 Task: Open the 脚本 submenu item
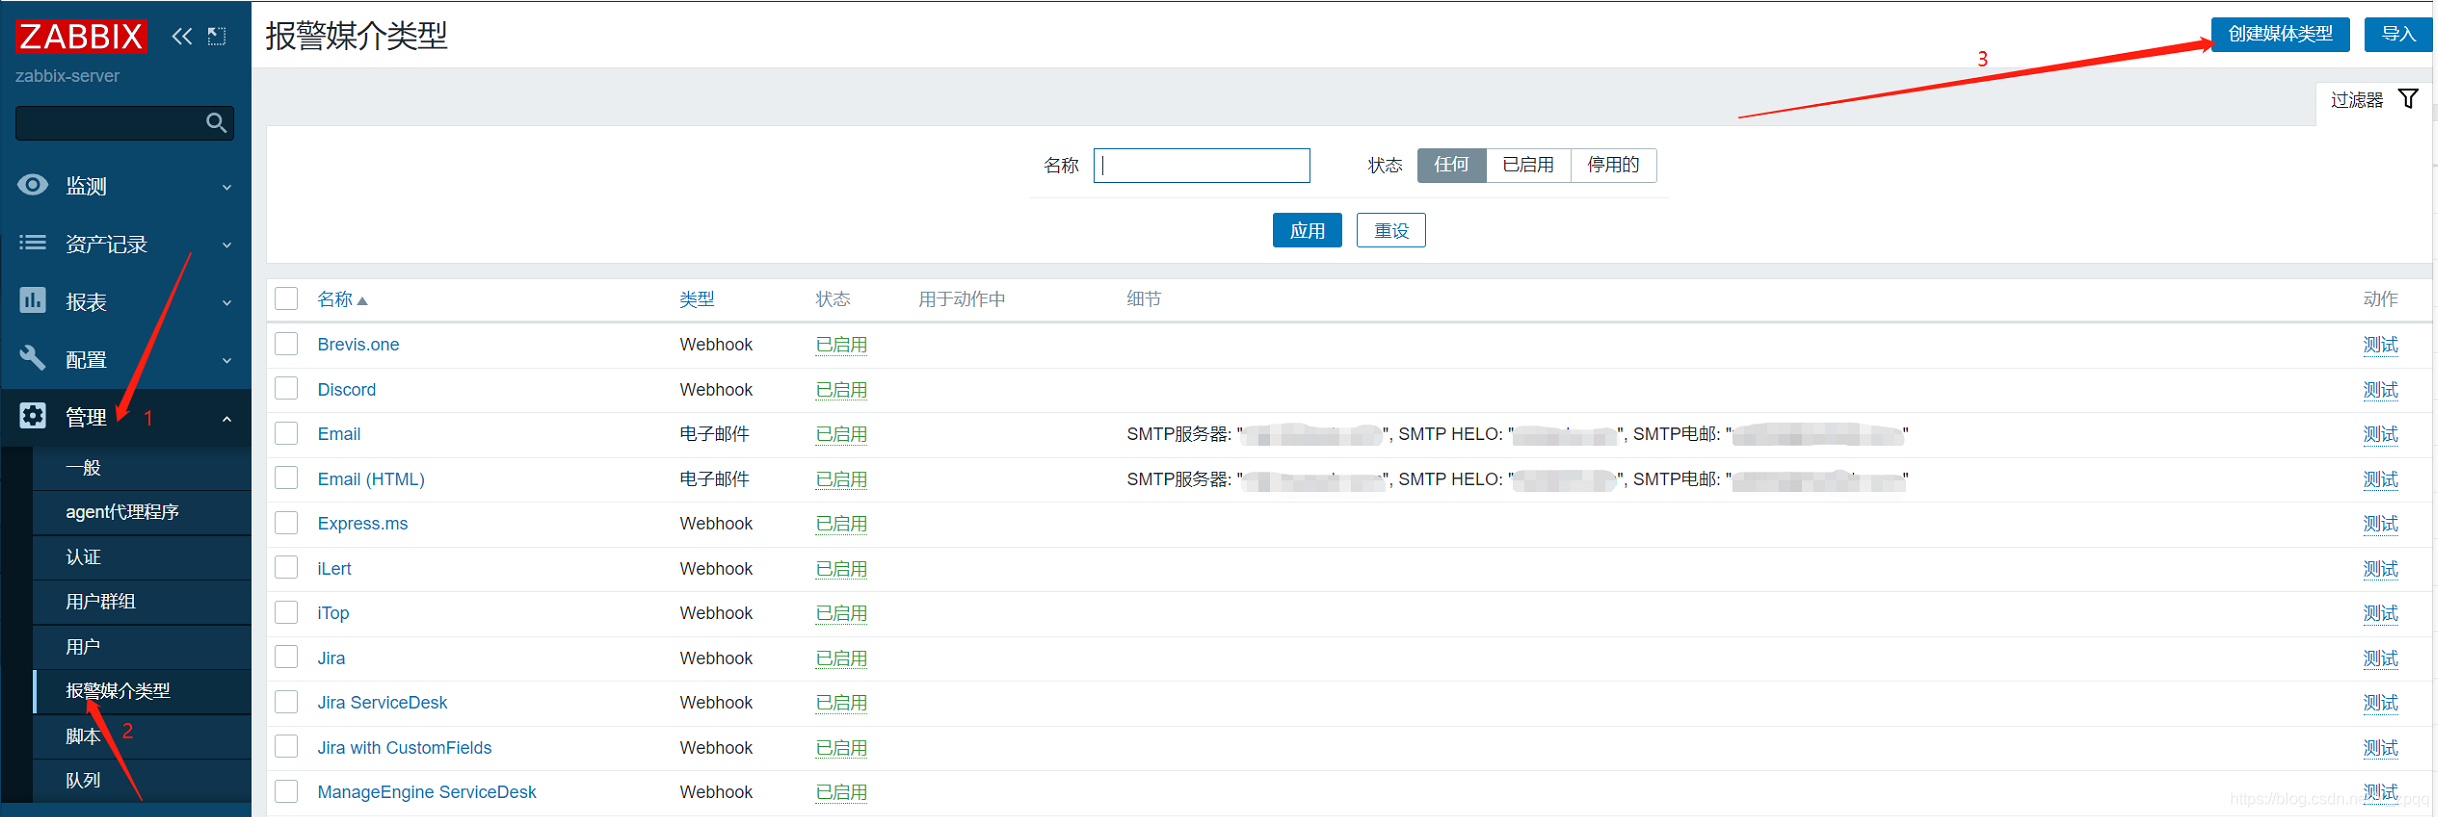[x=142, y=736]
